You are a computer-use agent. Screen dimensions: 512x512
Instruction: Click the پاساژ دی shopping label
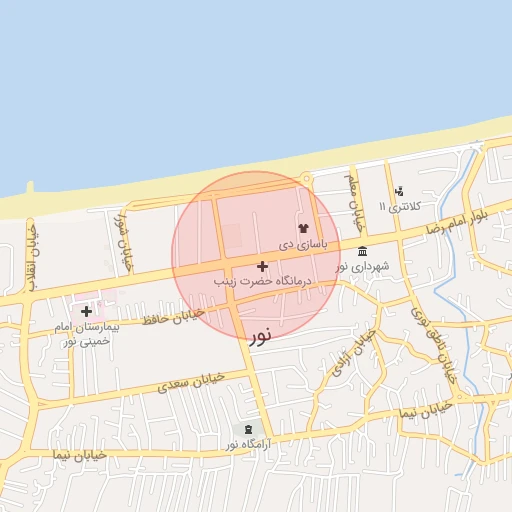[303, 245]
